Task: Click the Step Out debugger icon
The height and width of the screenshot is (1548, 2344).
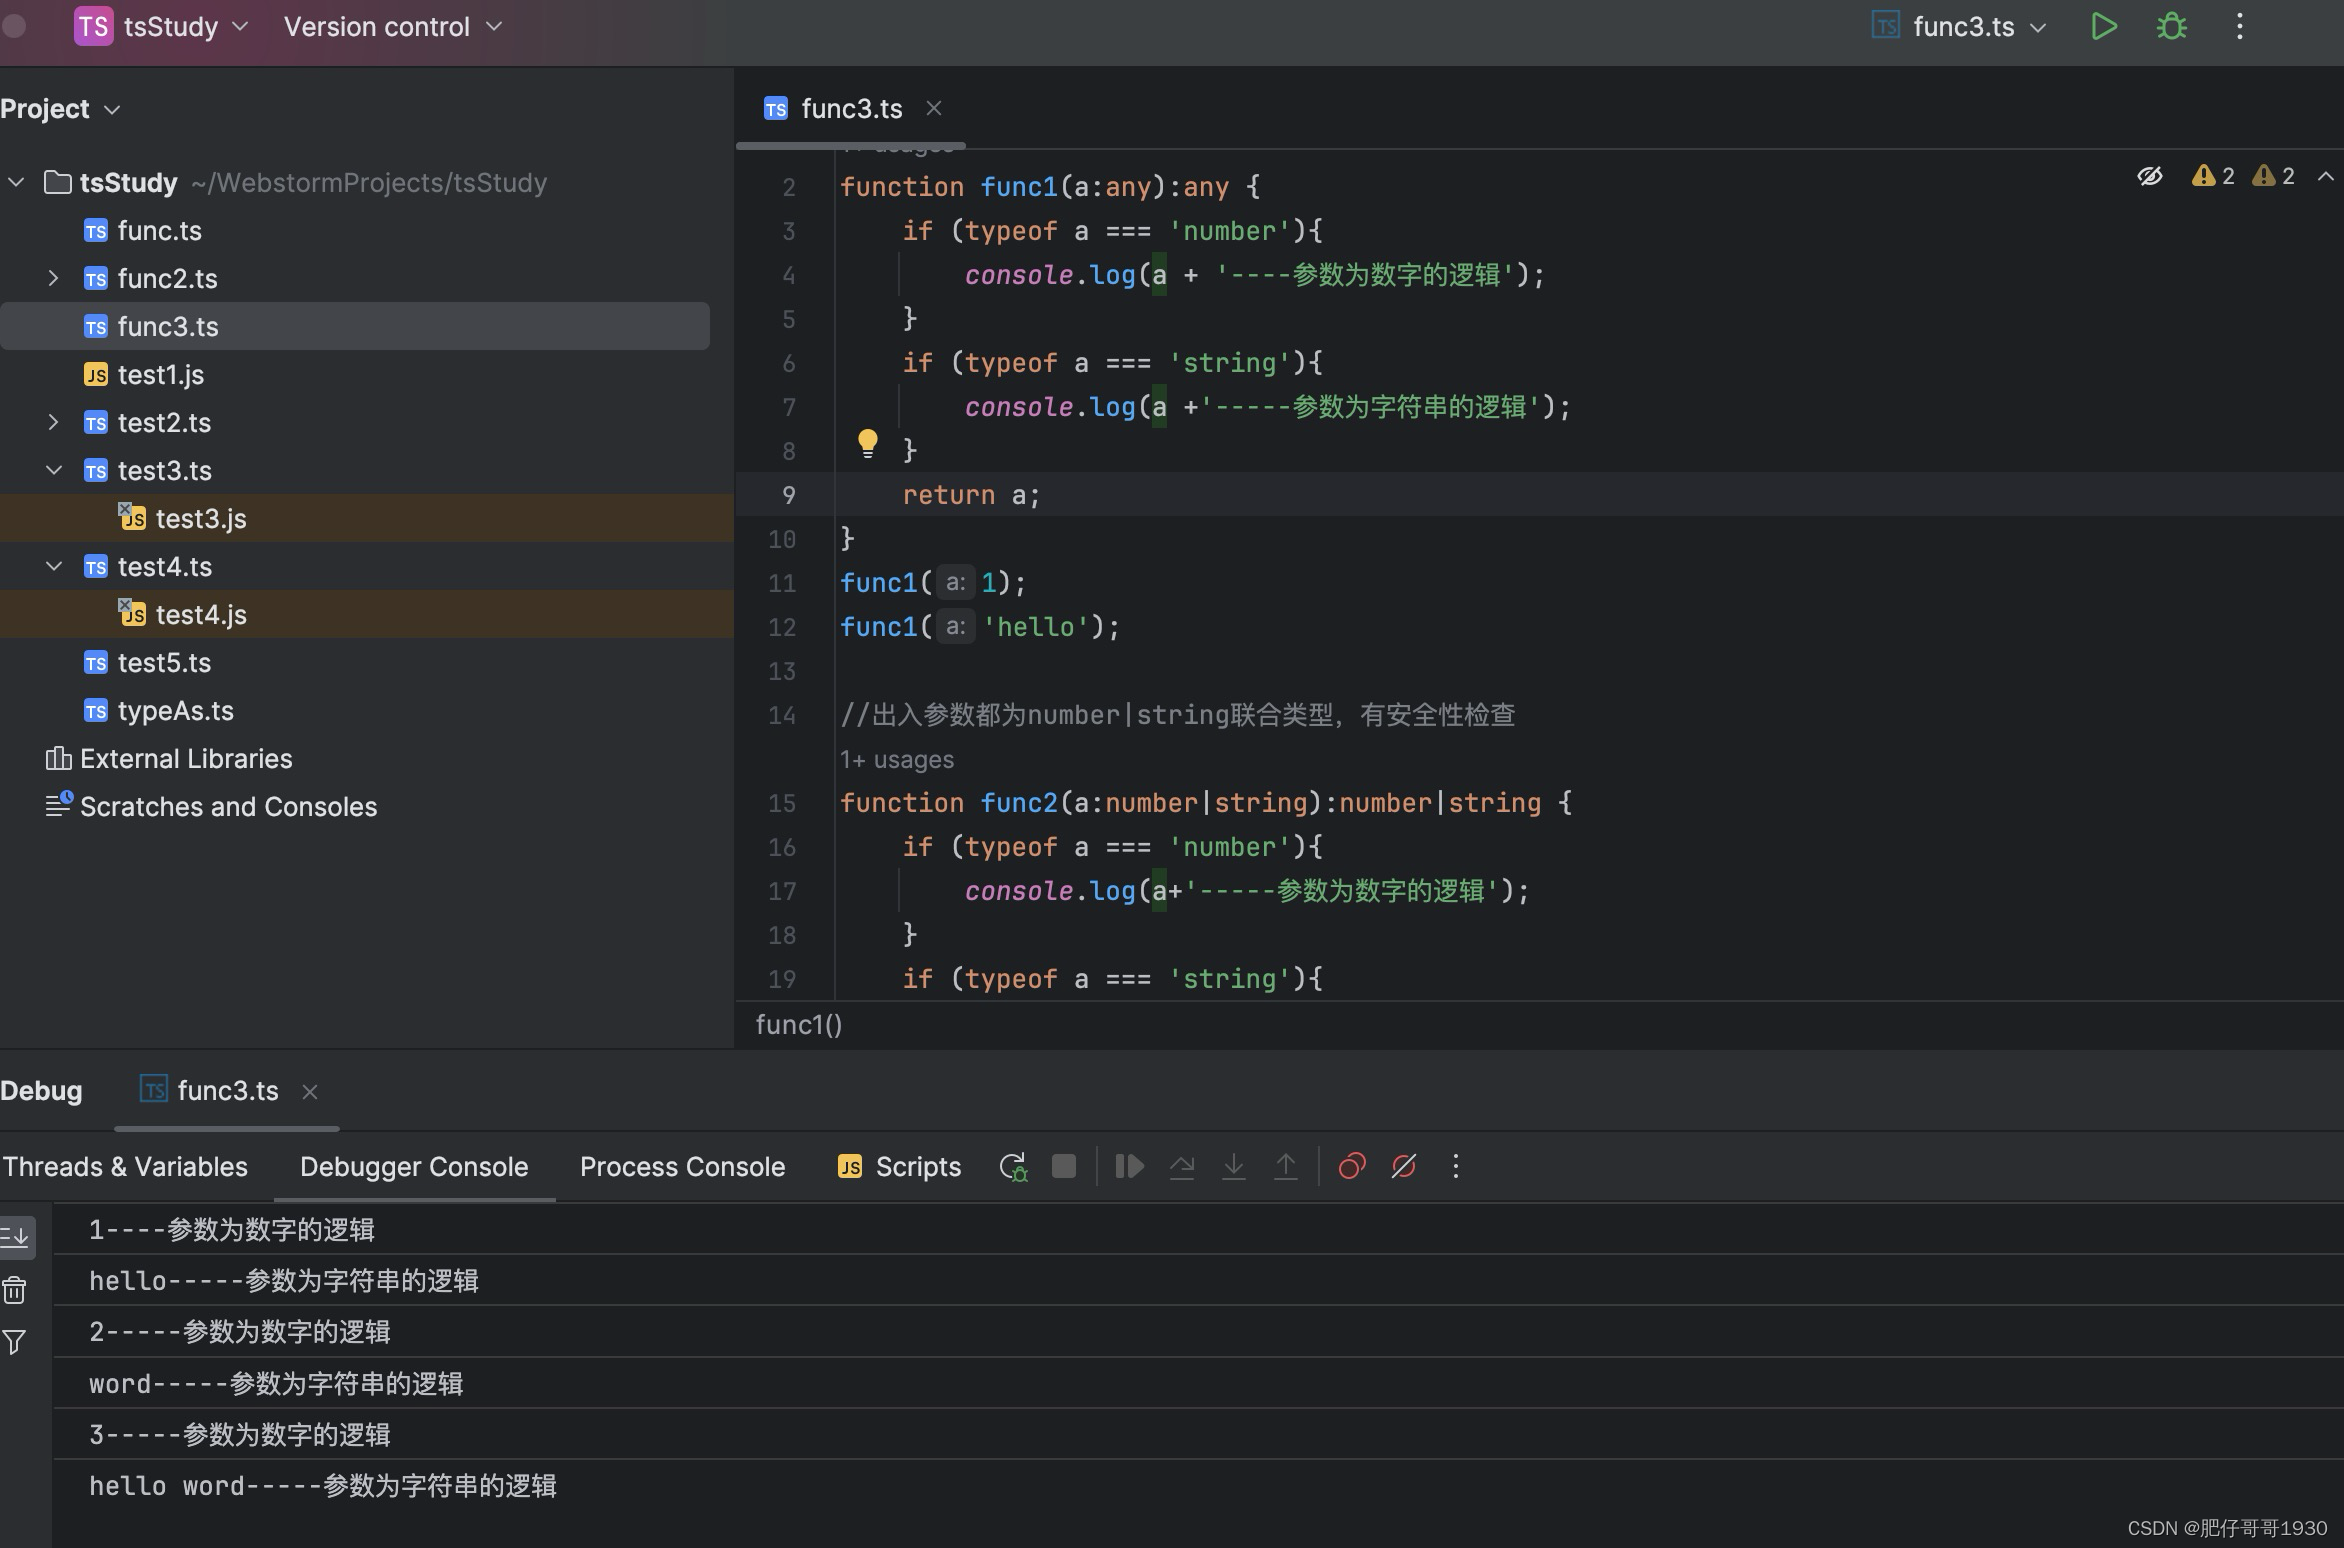Action: coord(1286,1166)
